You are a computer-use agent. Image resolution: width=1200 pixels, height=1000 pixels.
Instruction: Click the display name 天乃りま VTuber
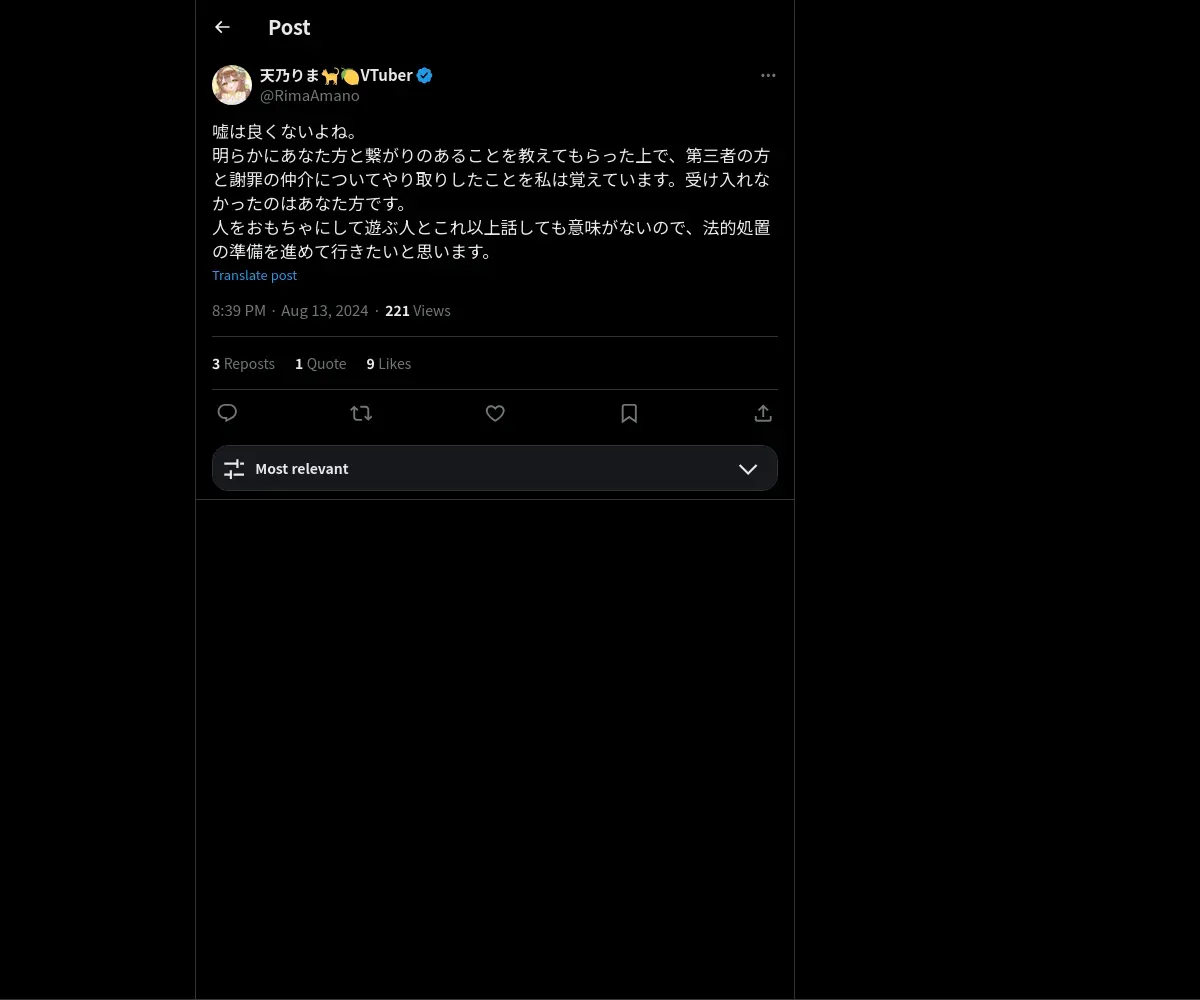tap(336, 75)
